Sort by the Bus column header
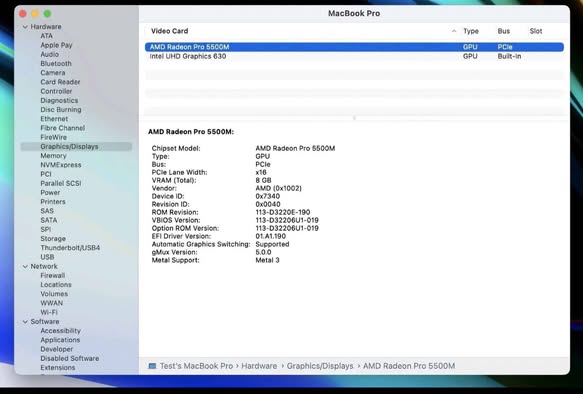Viewport: 583px width, 394px height. [x=503, y=31]
